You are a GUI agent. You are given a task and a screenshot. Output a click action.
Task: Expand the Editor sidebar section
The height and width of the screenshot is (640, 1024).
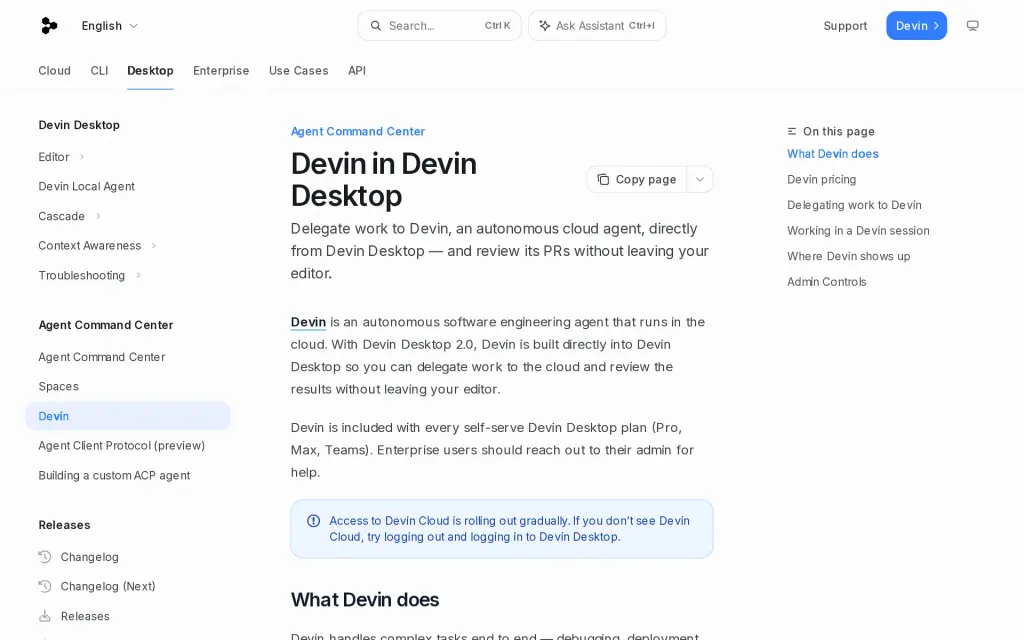click(x=82, y=157)
